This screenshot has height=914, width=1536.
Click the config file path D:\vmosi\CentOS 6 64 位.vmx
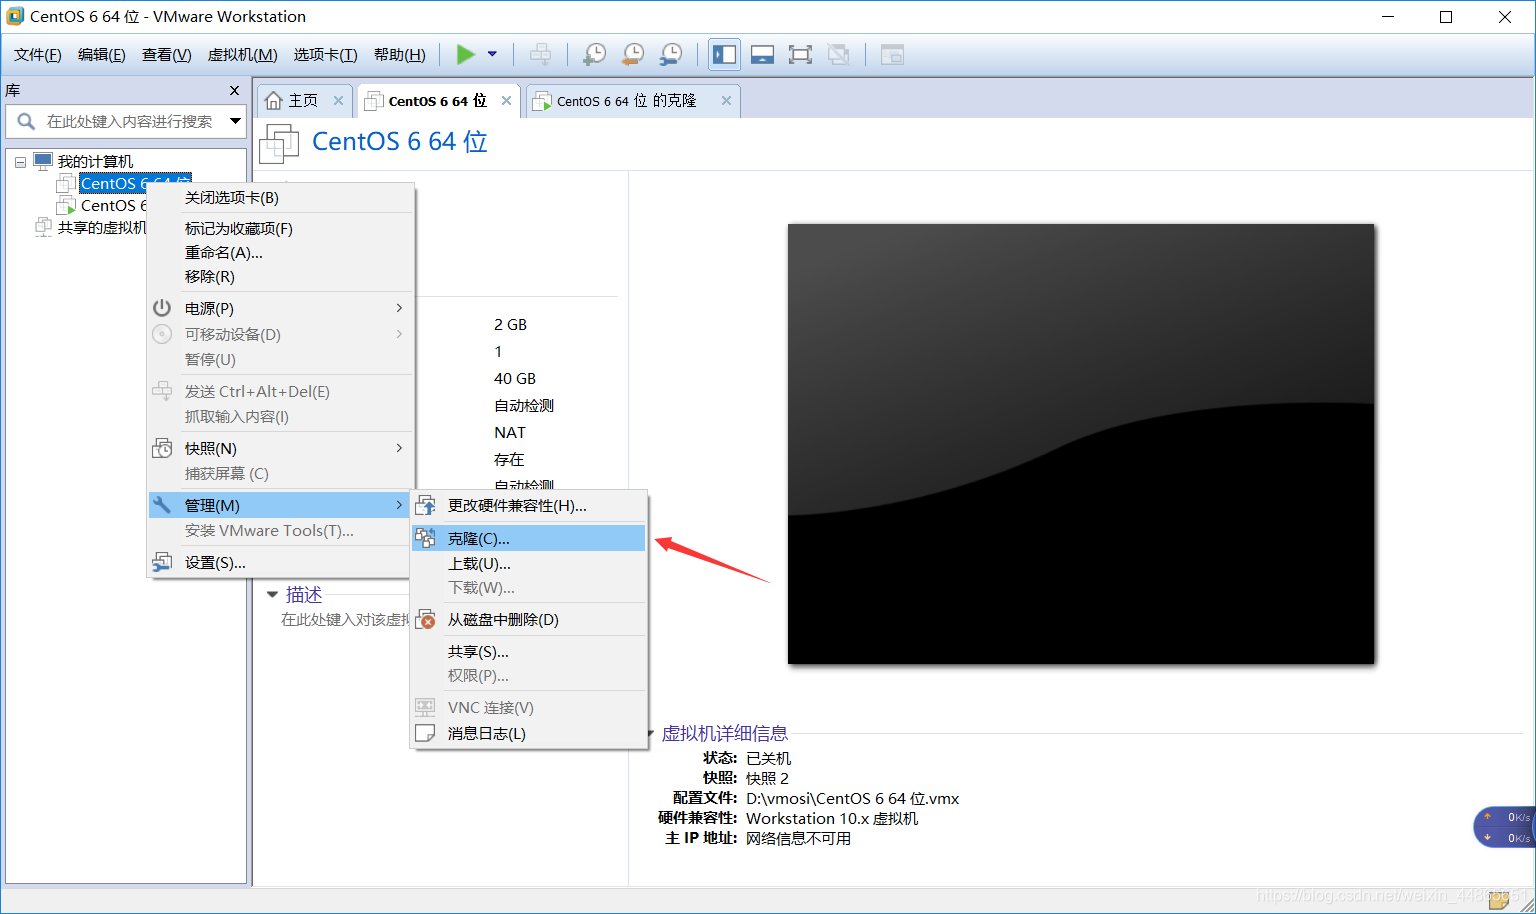pyautogui.click(x=852, y=798)
